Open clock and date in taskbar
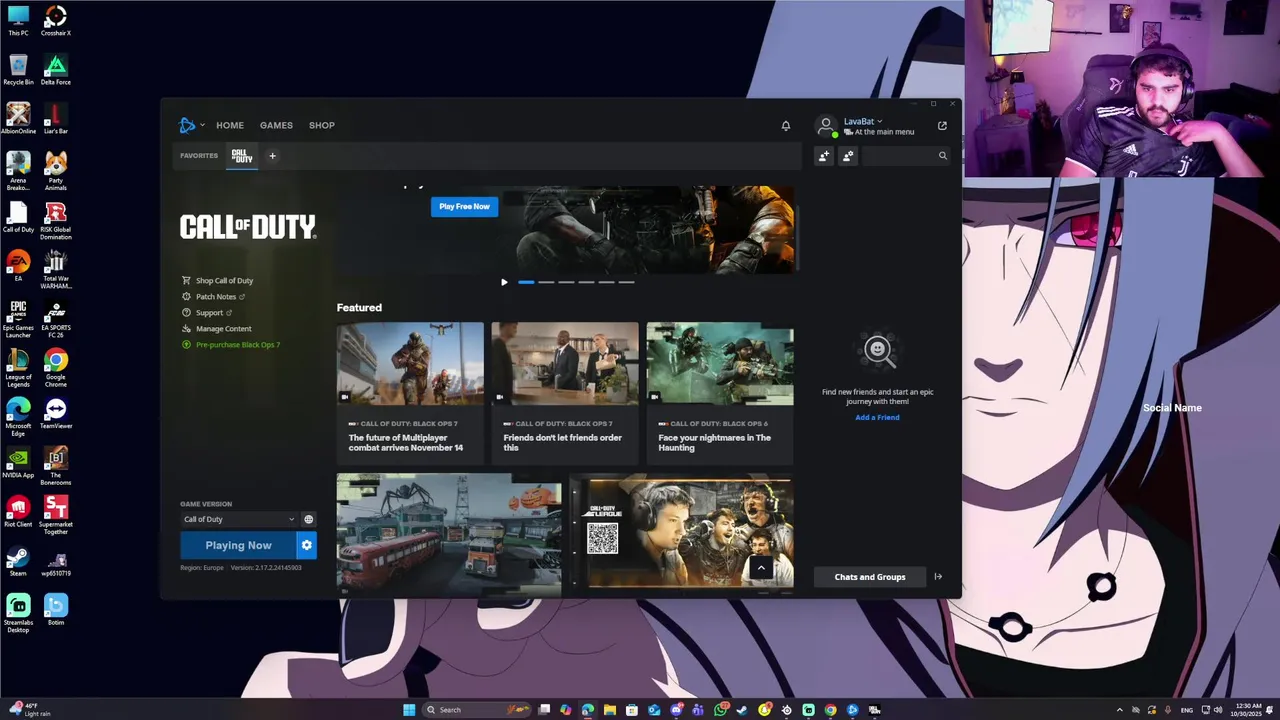The height and width of the screenshot is (720, 1280). coord(1248,710)
